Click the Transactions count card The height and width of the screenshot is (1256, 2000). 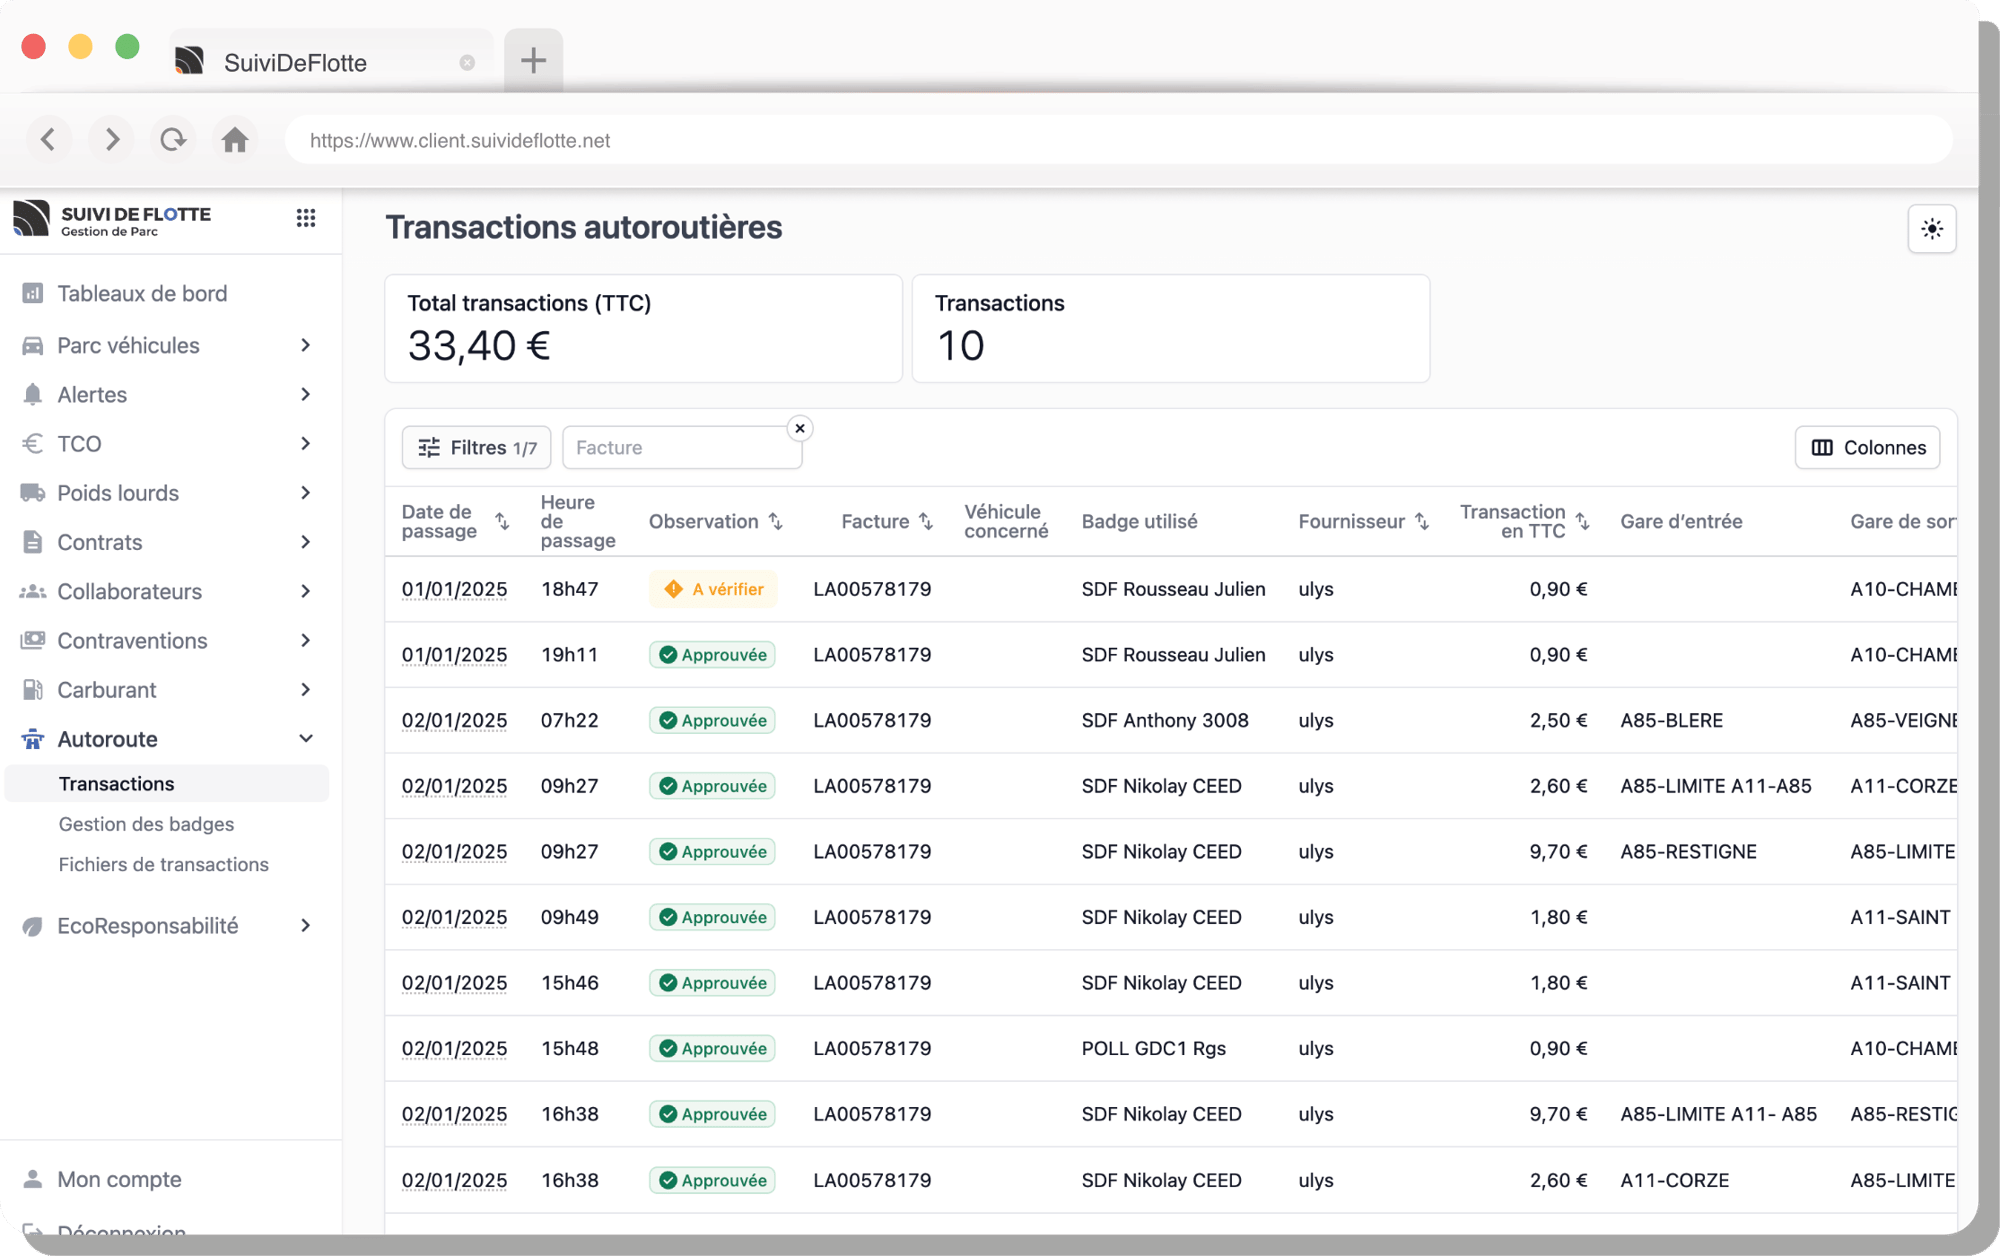click(1170, 329)
